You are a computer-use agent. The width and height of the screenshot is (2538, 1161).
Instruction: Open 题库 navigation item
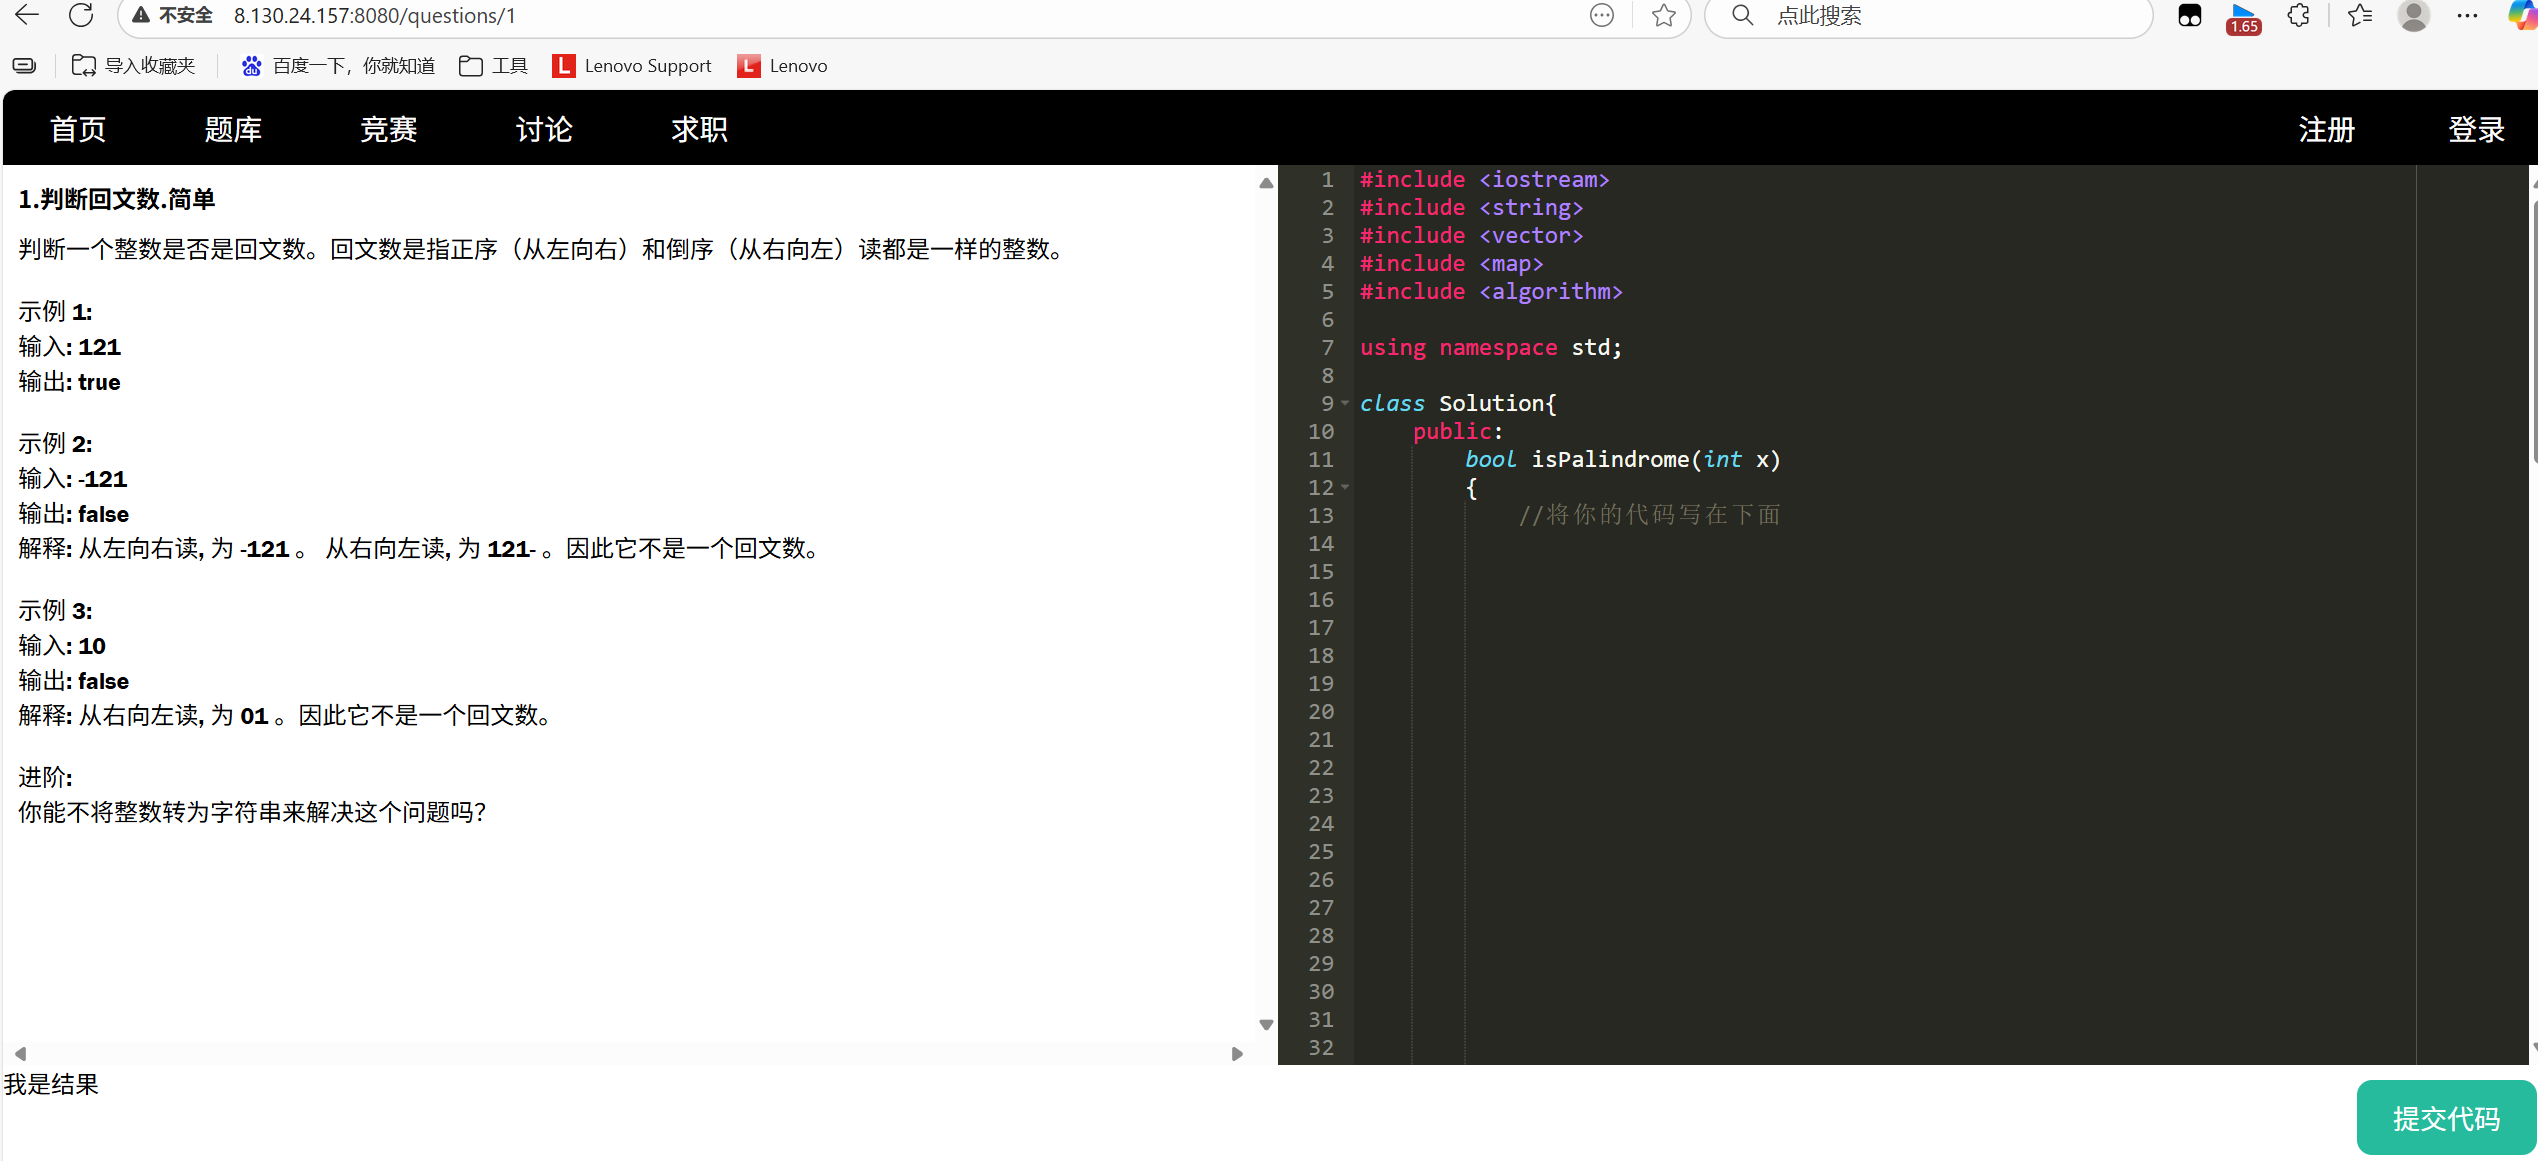(233, 129)
